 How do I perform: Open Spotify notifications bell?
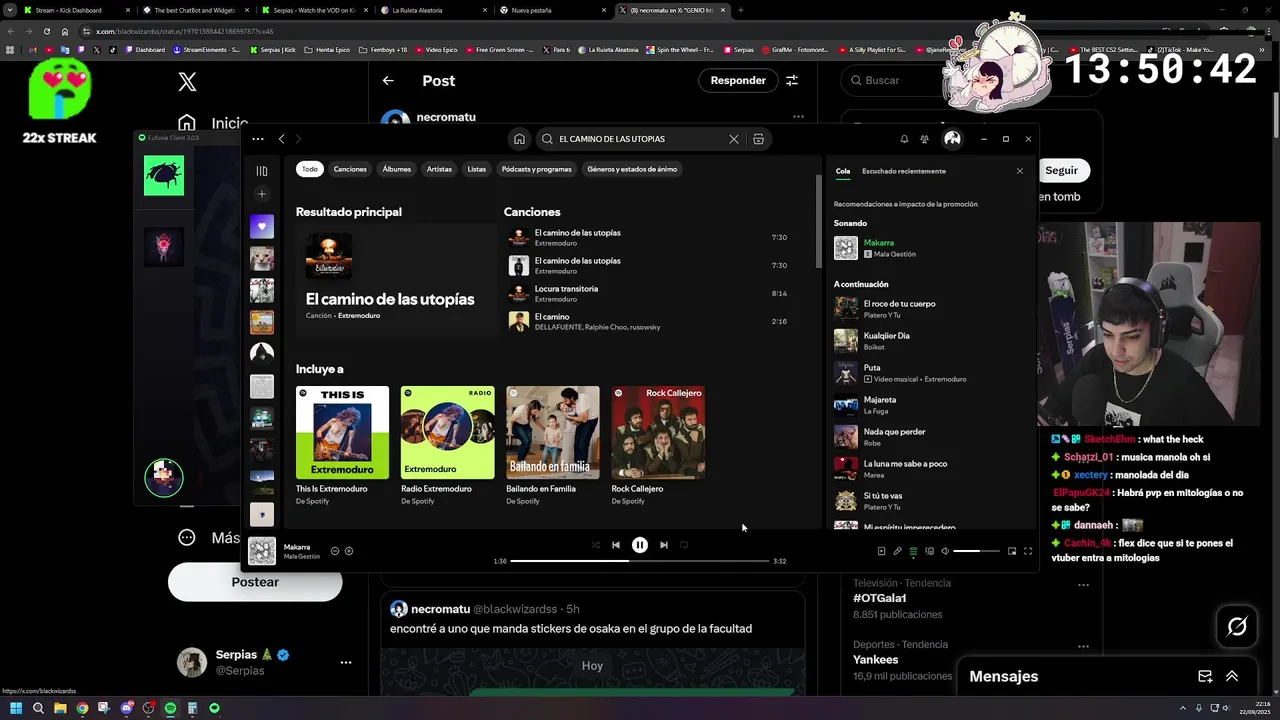click(904, 139)
